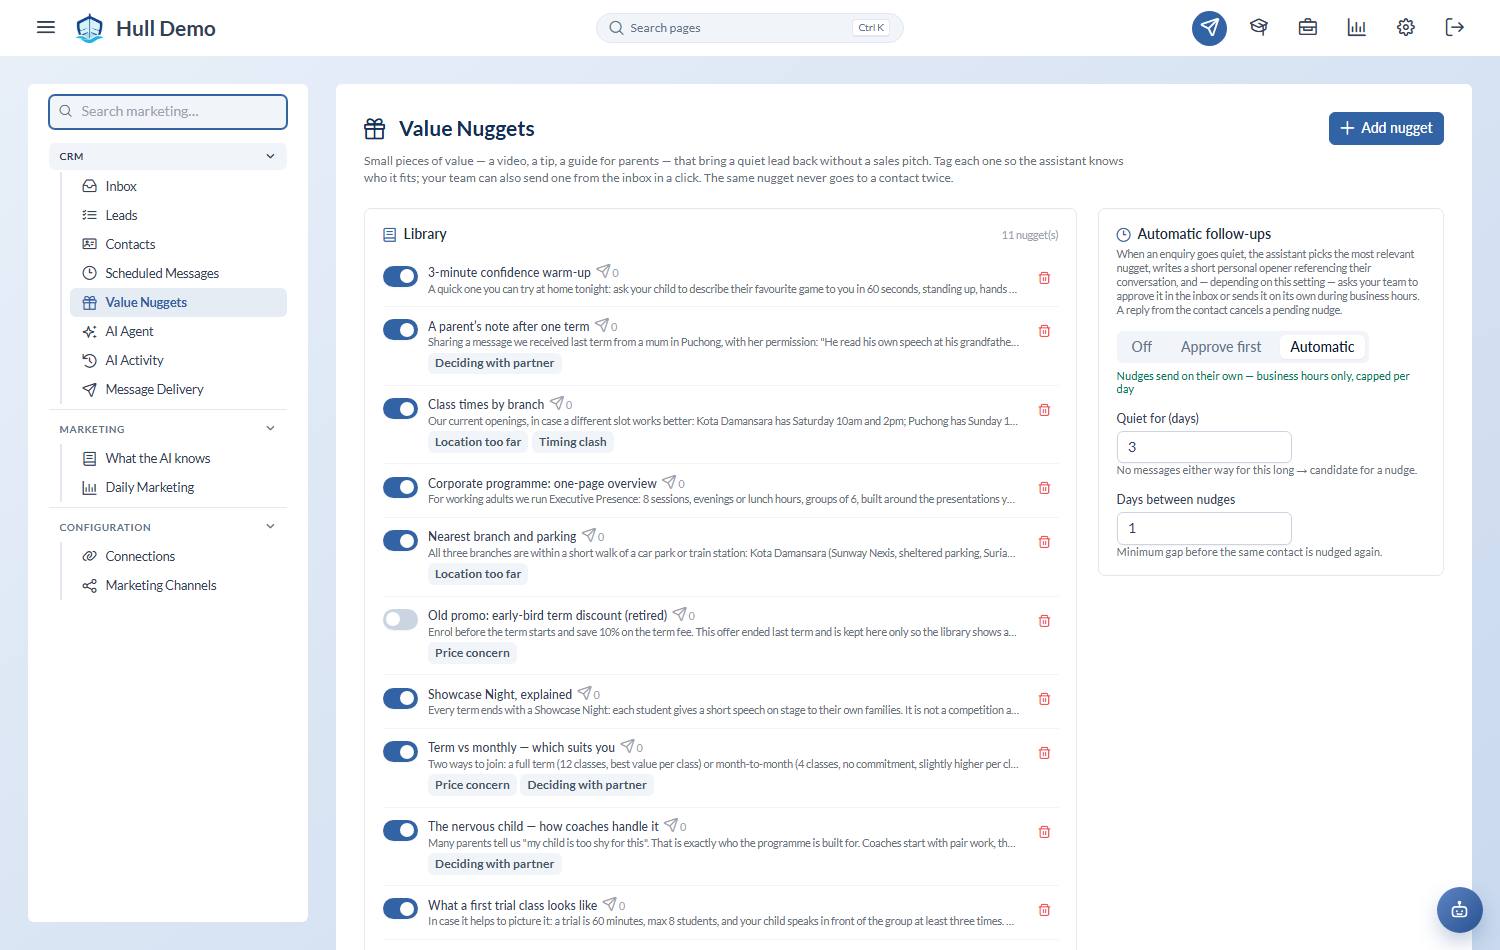Delete the 'The nervous child' nugget
This screenshot has width=1500, height=950.
(1044, 832)
